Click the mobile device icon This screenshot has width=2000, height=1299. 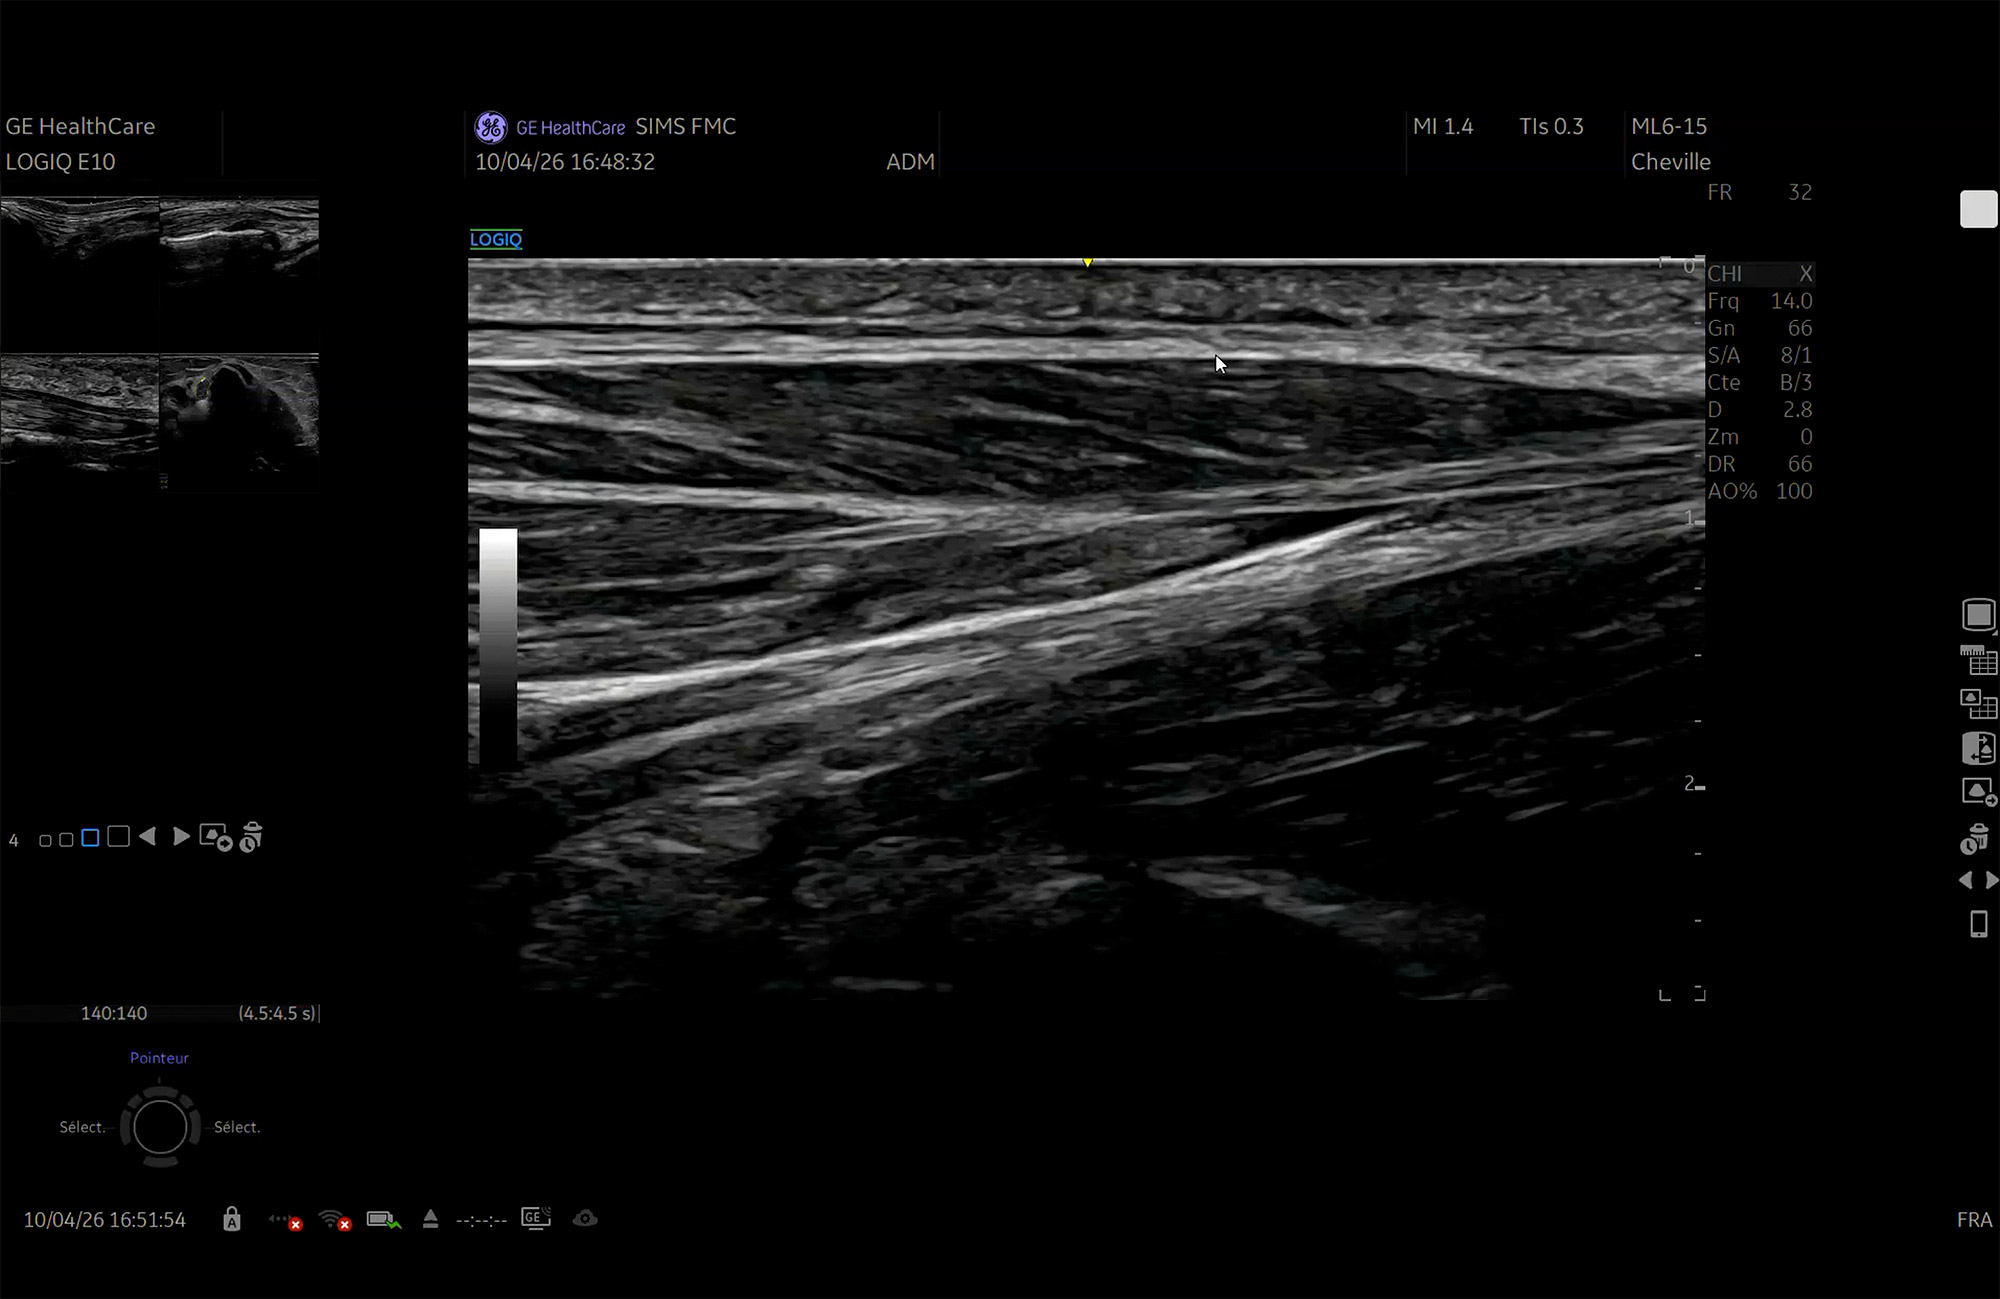[x=1978, y=924]
